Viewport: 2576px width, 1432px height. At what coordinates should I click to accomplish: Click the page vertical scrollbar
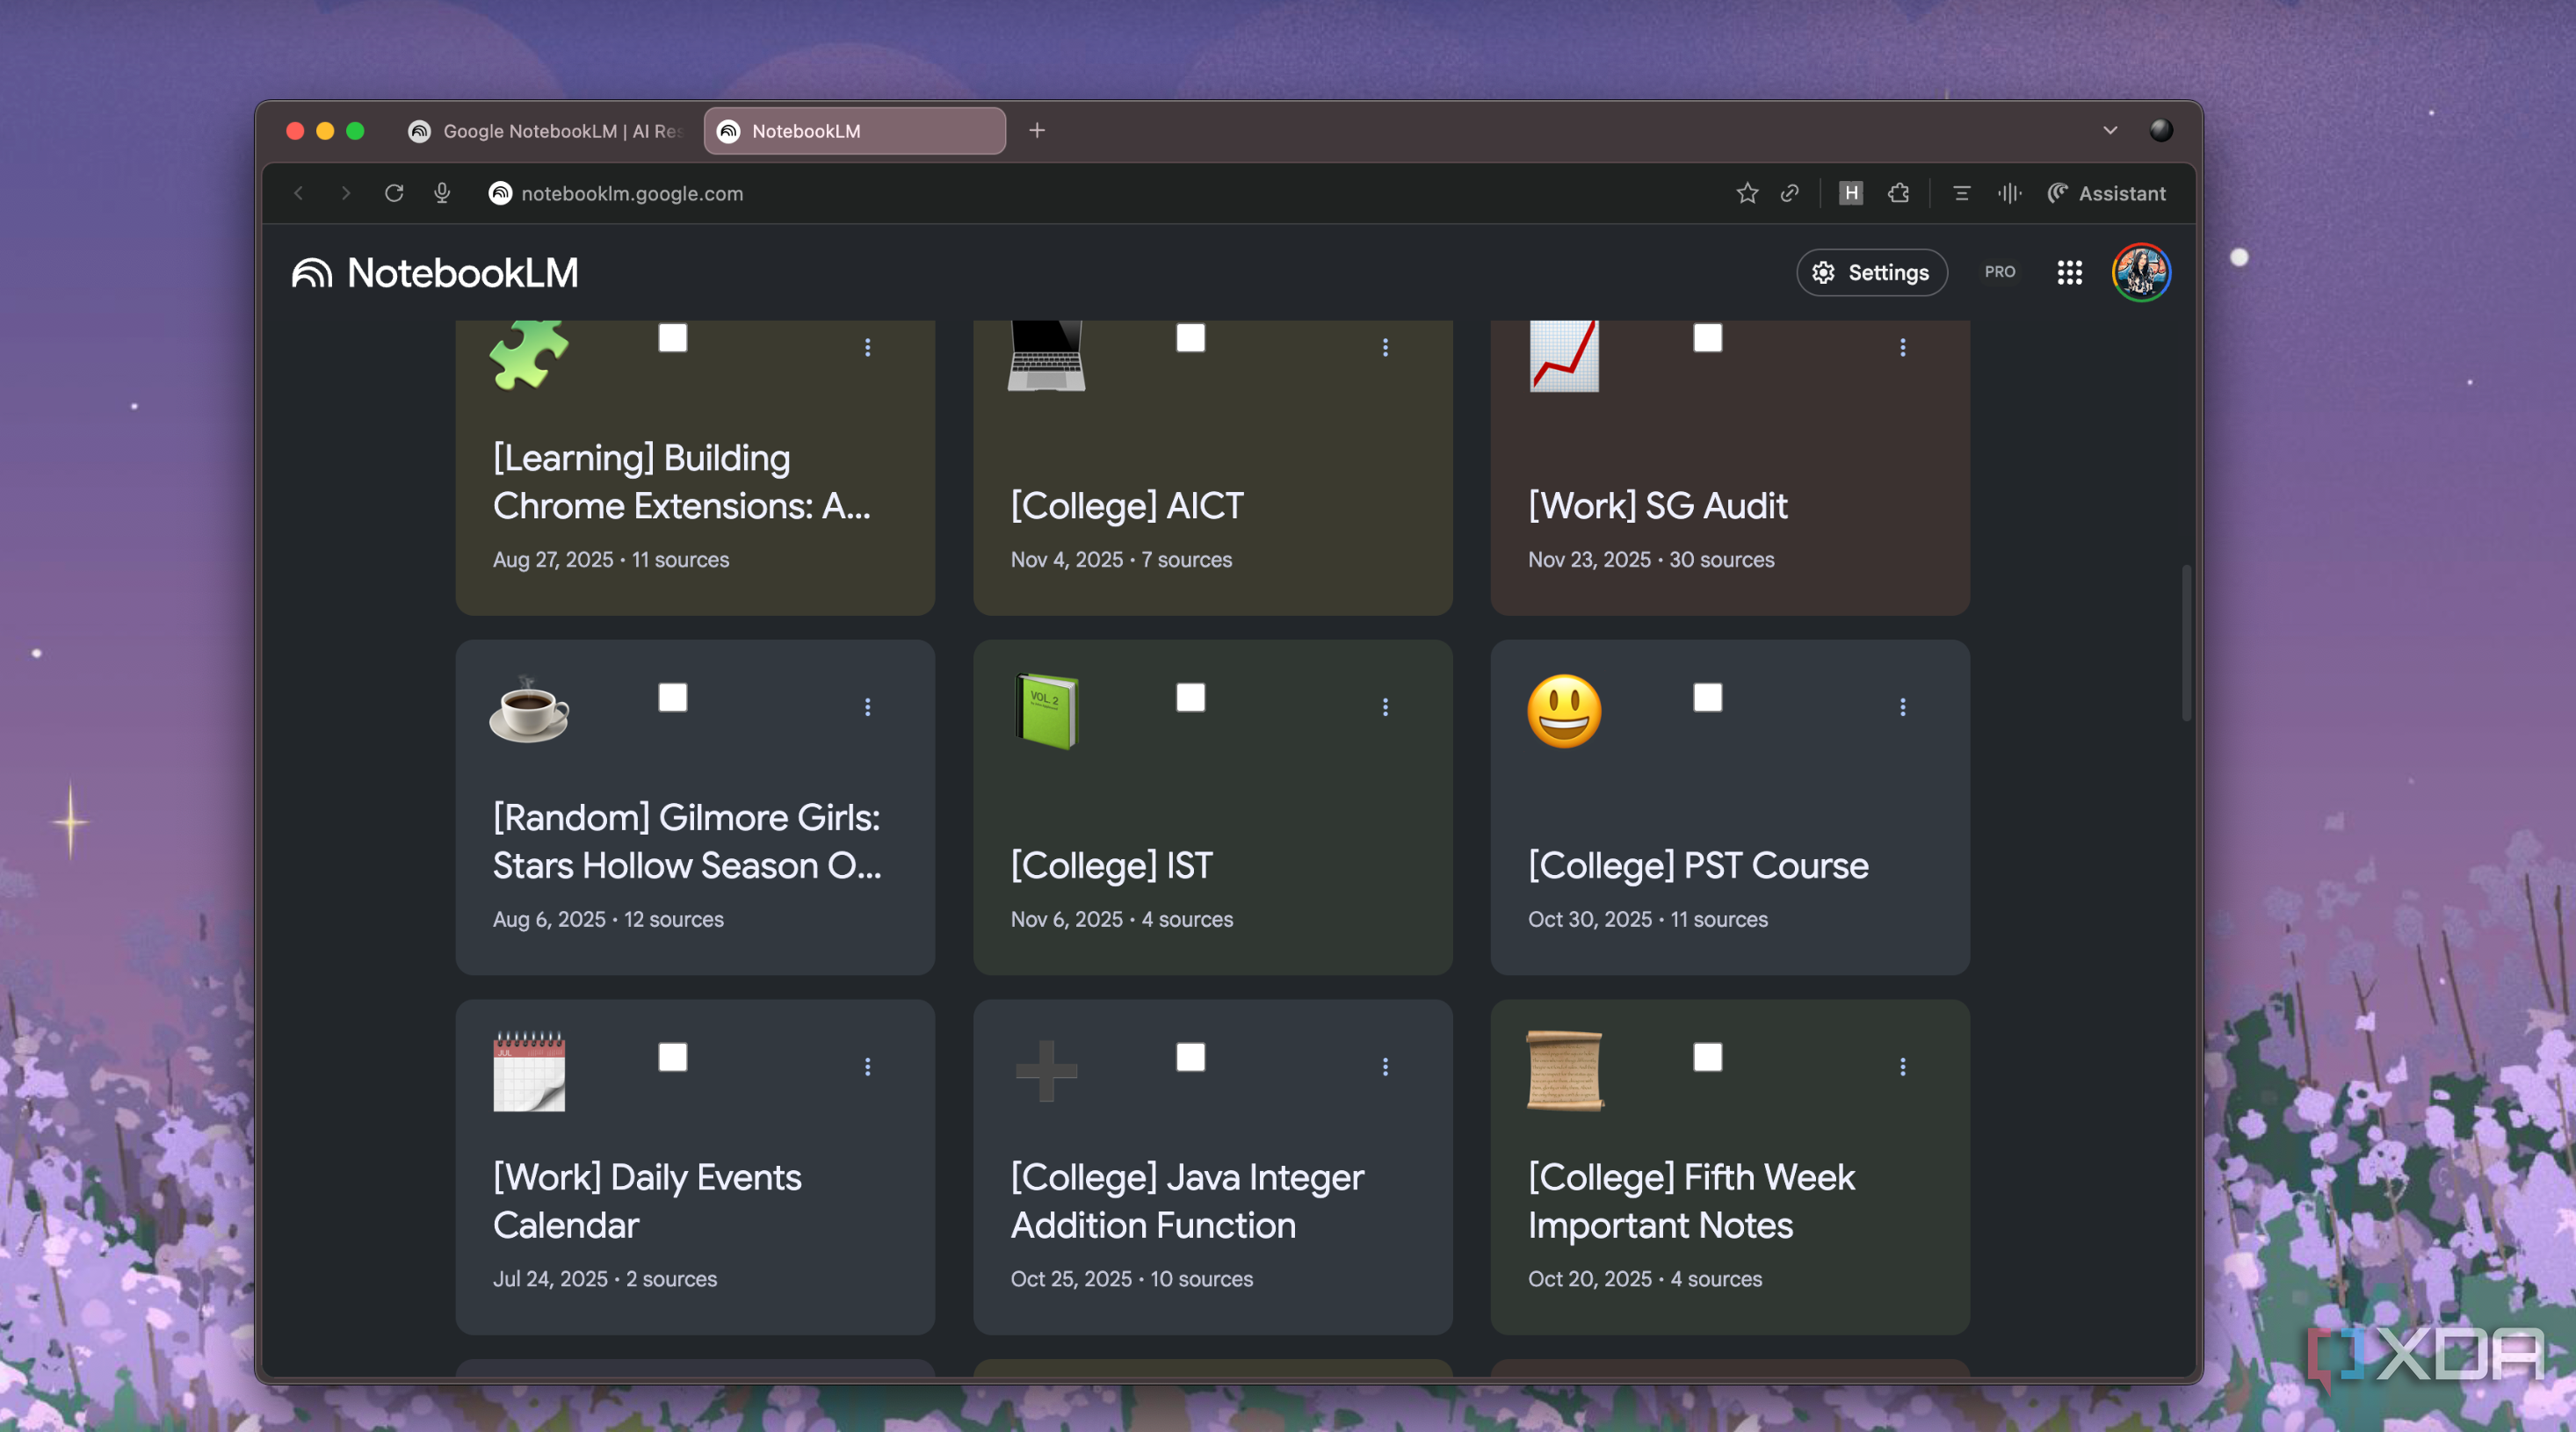click(2186, 642)
